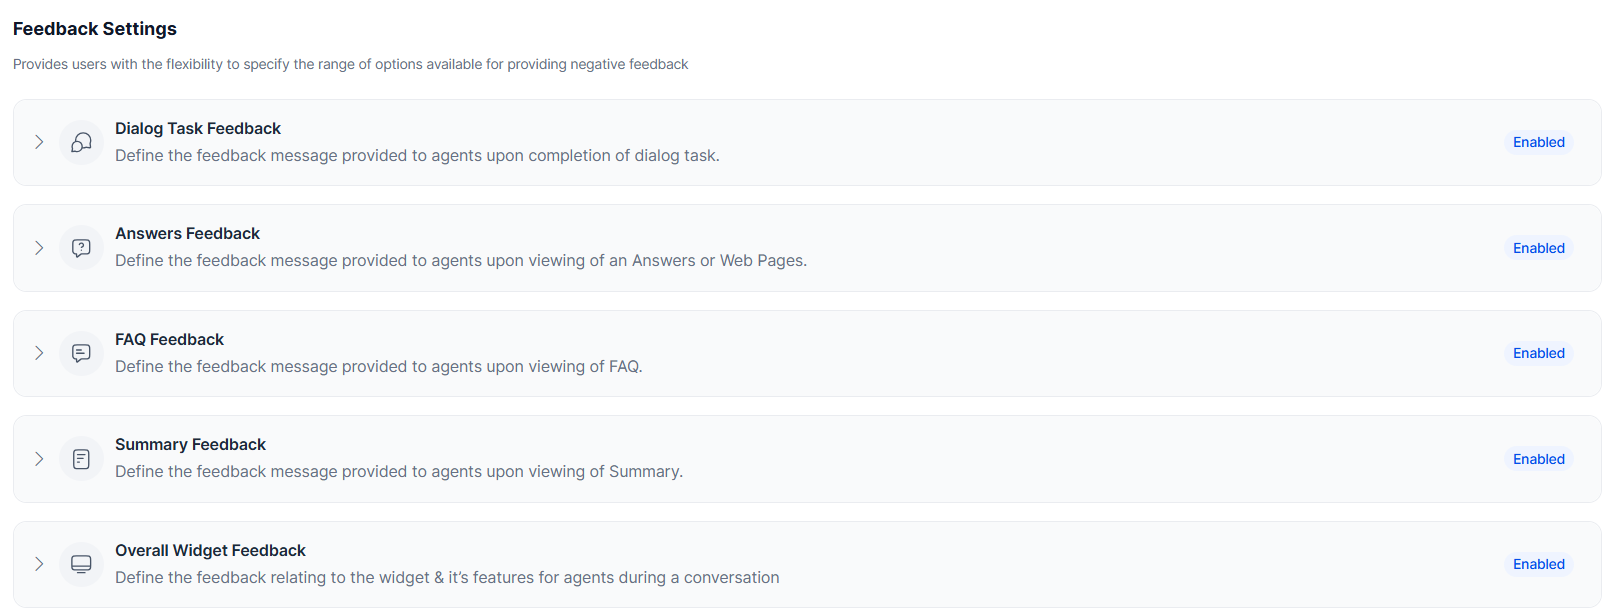Image resolution: width=1602 pixels, height=609 pixels.
Task: Expand the Overall Widget Feedback chevron
Action: coord(39,564)
